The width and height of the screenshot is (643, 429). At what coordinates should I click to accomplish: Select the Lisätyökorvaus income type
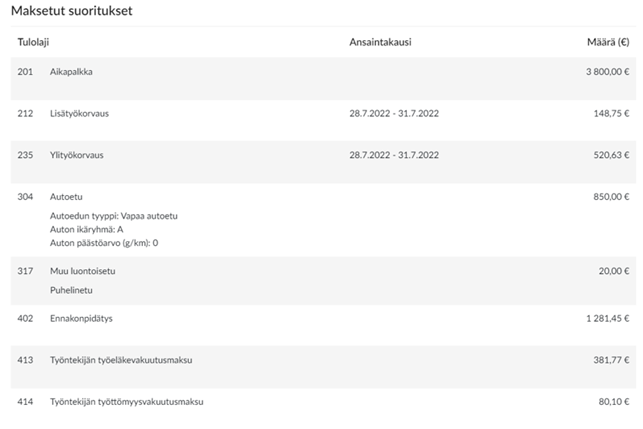[x=80, y=113]
